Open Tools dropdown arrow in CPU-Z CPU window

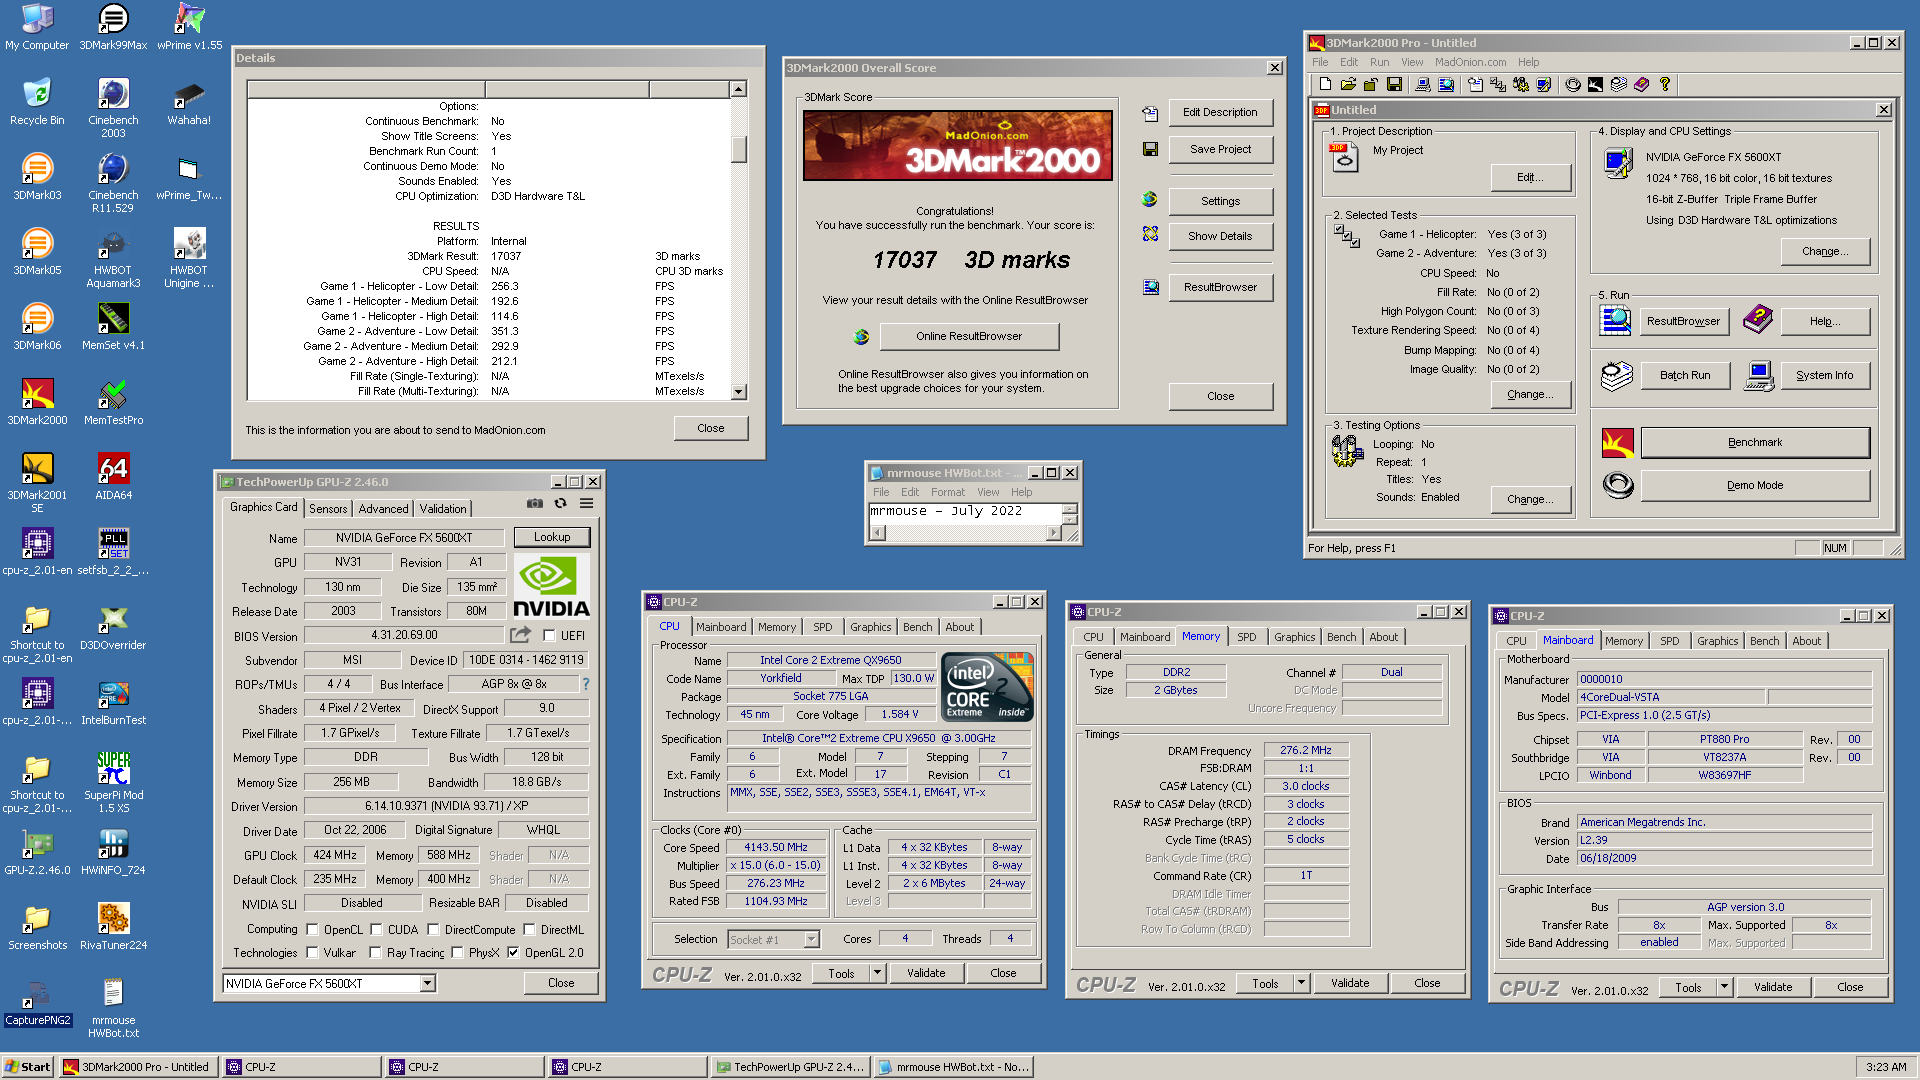[877, 972]
